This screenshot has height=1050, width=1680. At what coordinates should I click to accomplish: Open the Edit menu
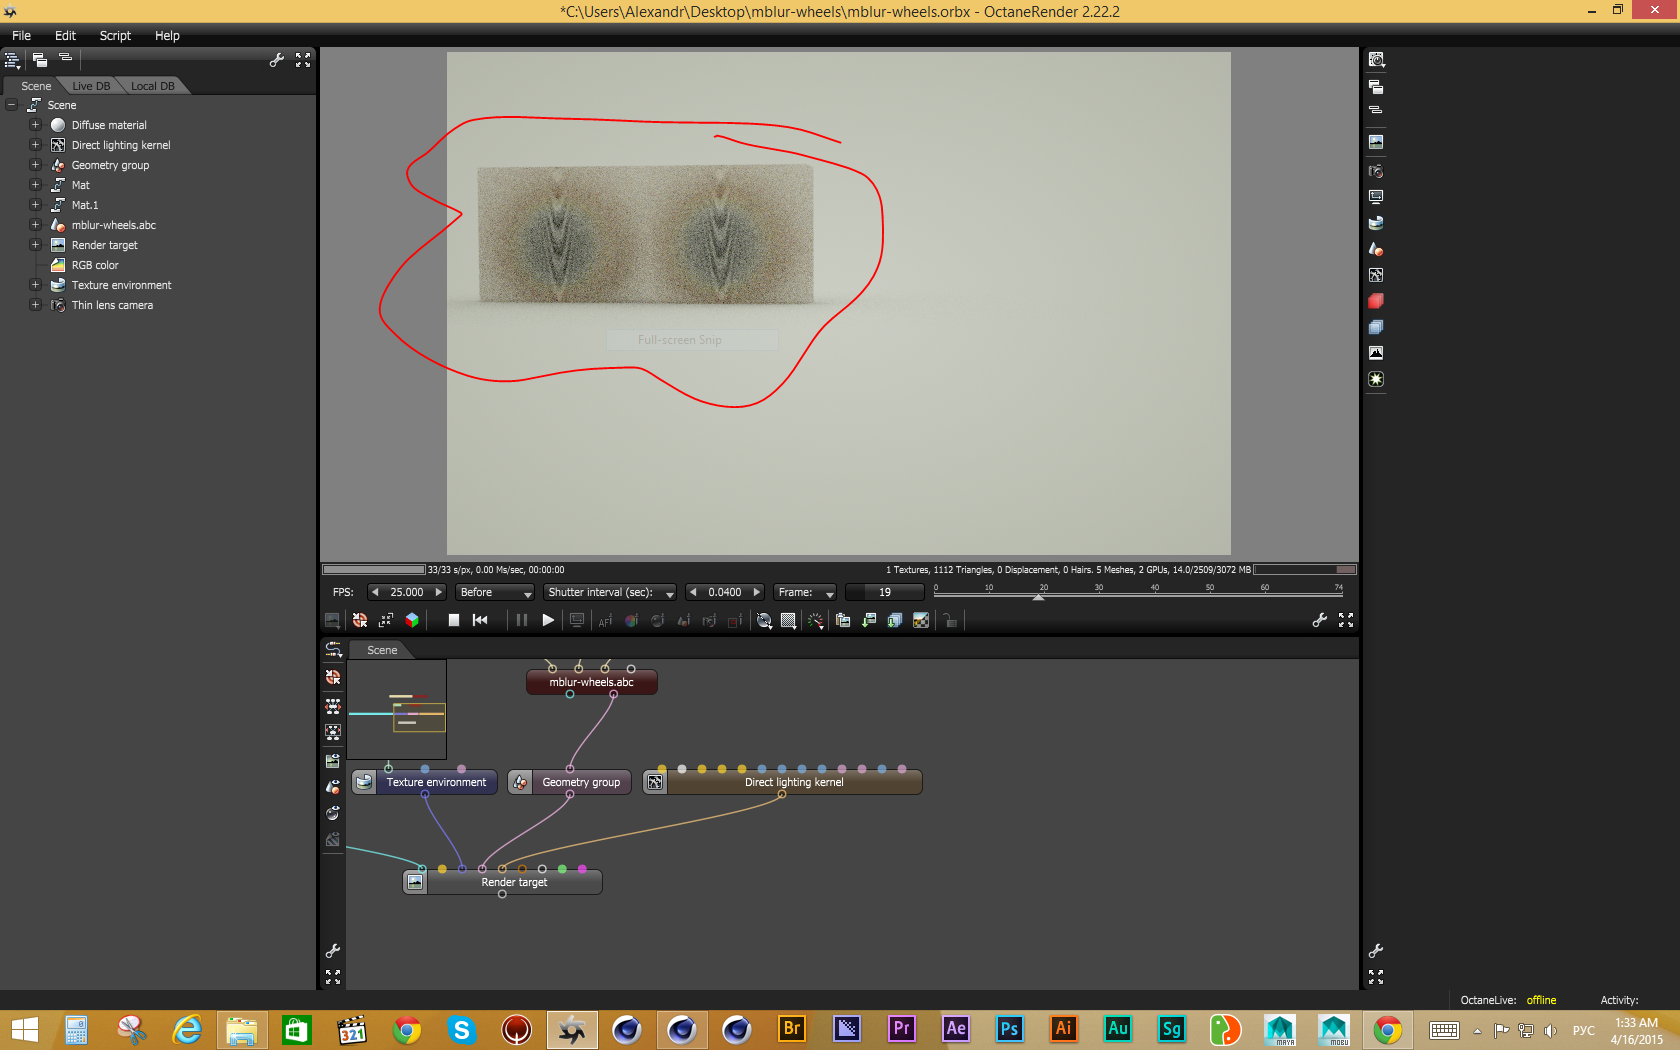pos(65,35)
